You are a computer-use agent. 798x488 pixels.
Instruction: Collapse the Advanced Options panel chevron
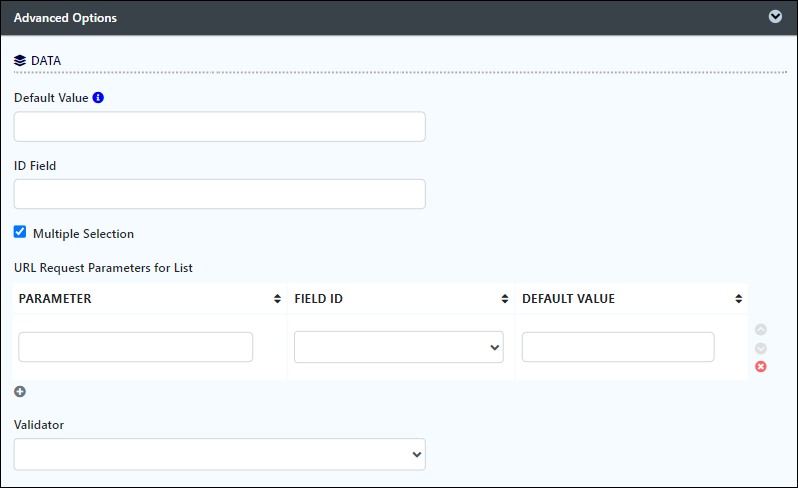pyautogui.click(x=775, y=17)
